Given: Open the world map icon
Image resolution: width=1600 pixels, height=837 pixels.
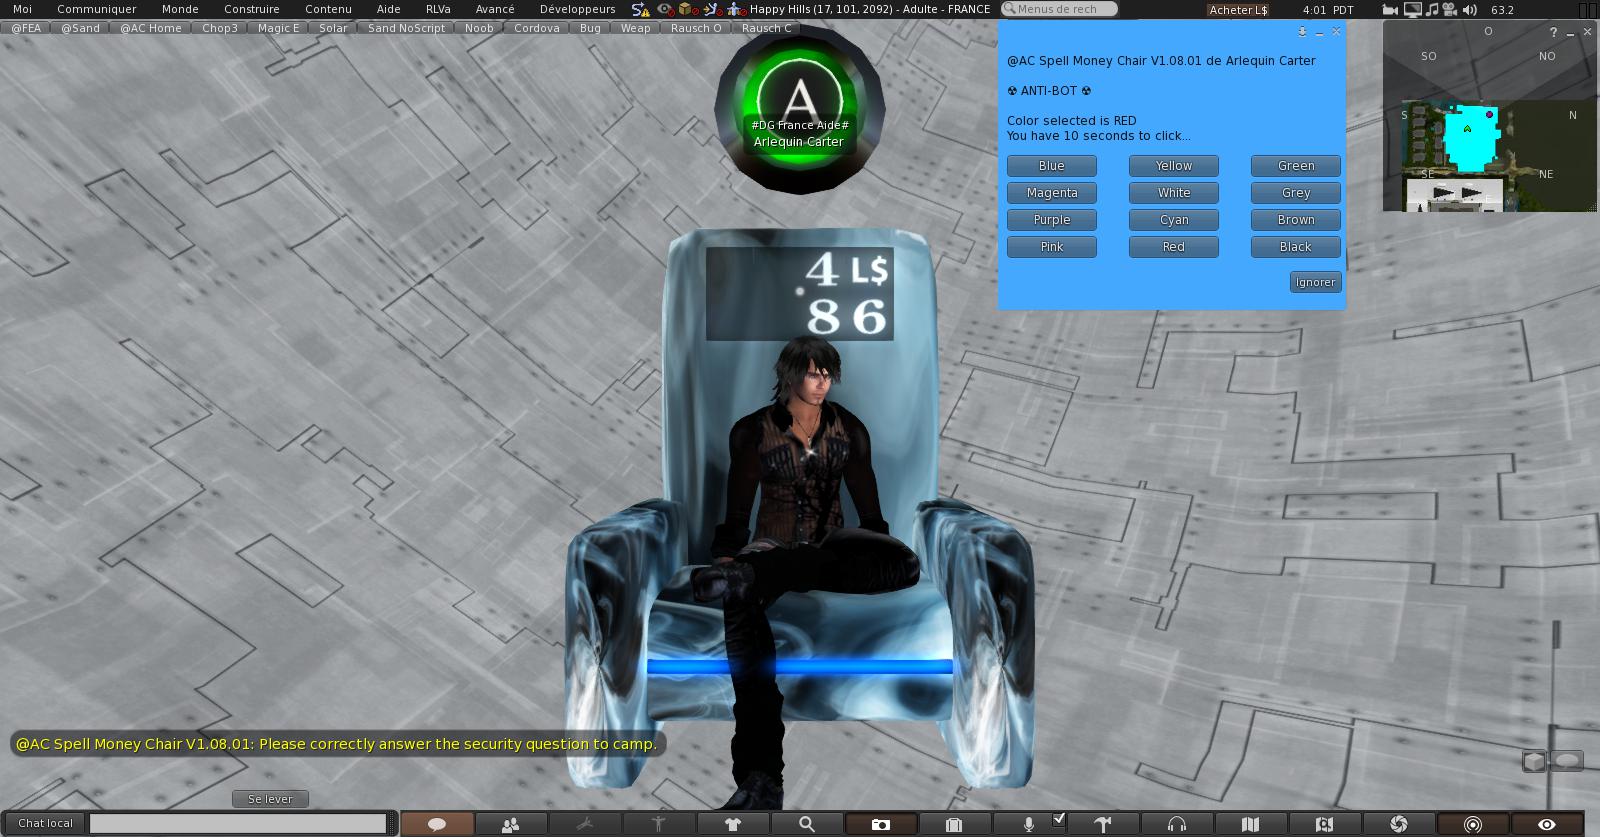Looking at the screenshot, I should (x=1250, y=824).
